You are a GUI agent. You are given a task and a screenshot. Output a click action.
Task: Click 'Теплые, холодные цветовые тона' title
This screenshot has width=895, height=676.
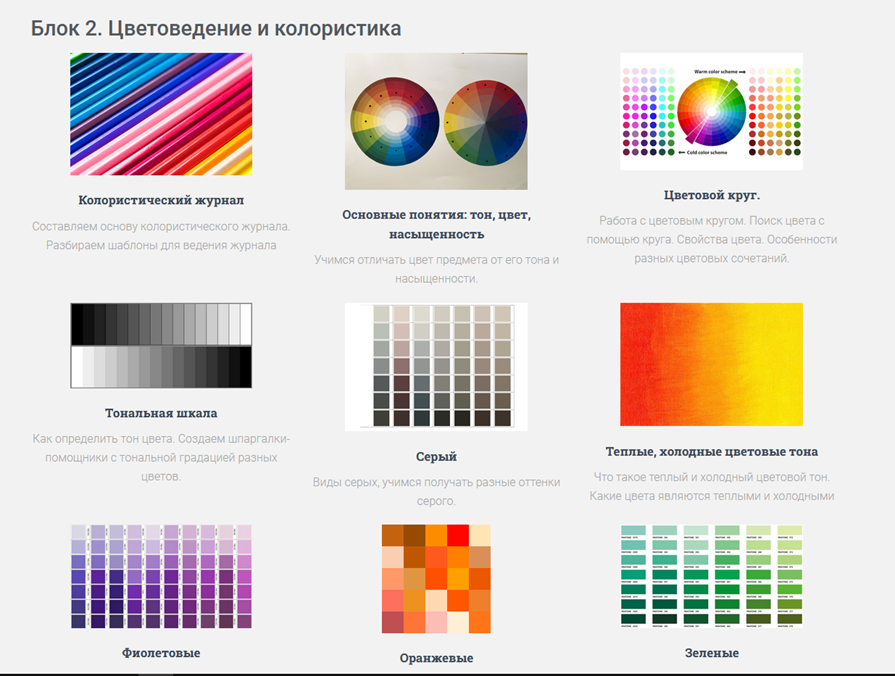click(x=711, y=451)
